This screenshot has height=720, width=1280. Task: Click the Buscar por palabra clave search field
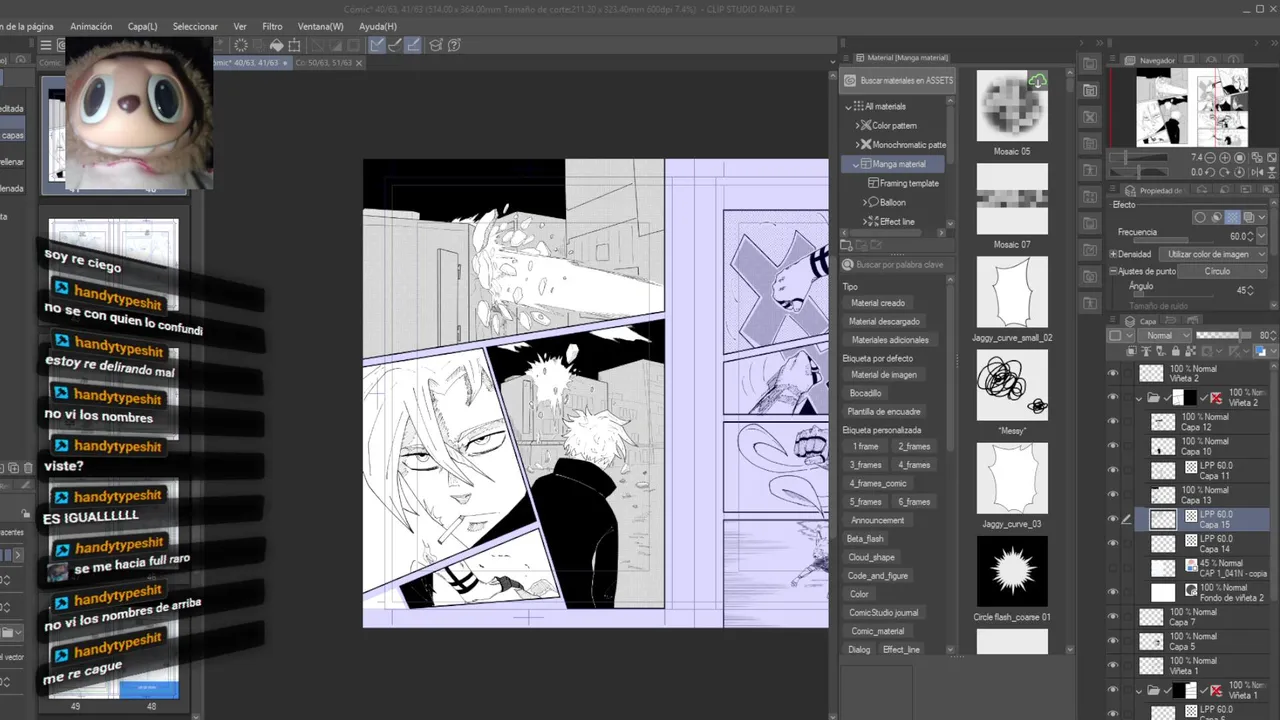point(898,265)
